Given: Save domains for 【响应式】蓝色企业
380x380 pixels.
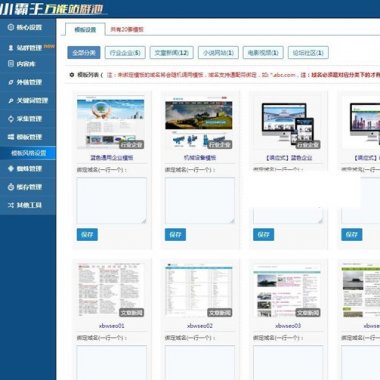Looking at the screenshot, I should point(264,235).
